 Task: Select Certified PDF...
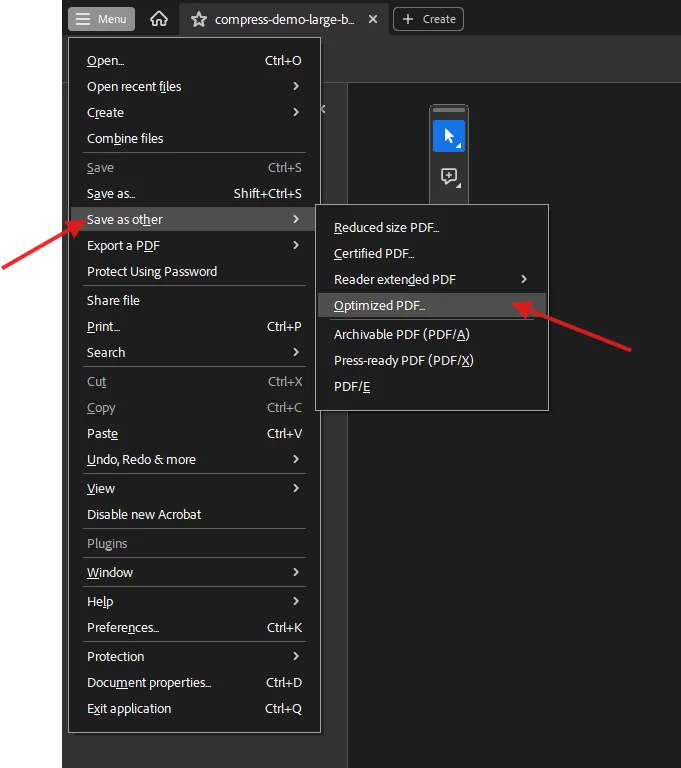click(x=432, y=254)
